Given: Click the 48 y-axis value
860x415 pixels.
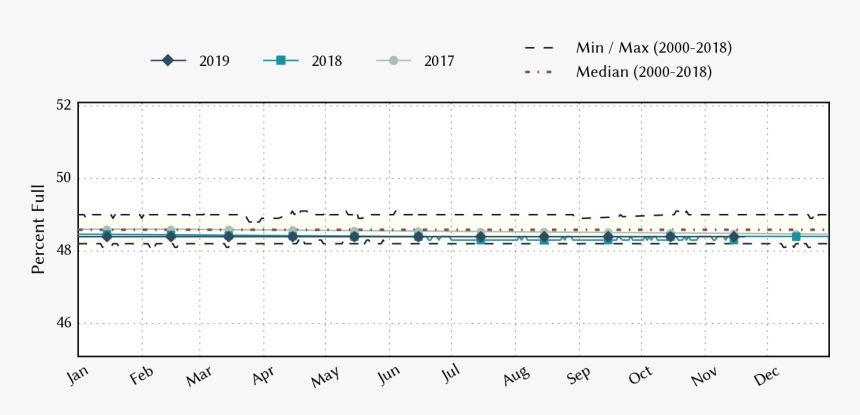Looking at the screenshot, I should [x=65, y=250].
